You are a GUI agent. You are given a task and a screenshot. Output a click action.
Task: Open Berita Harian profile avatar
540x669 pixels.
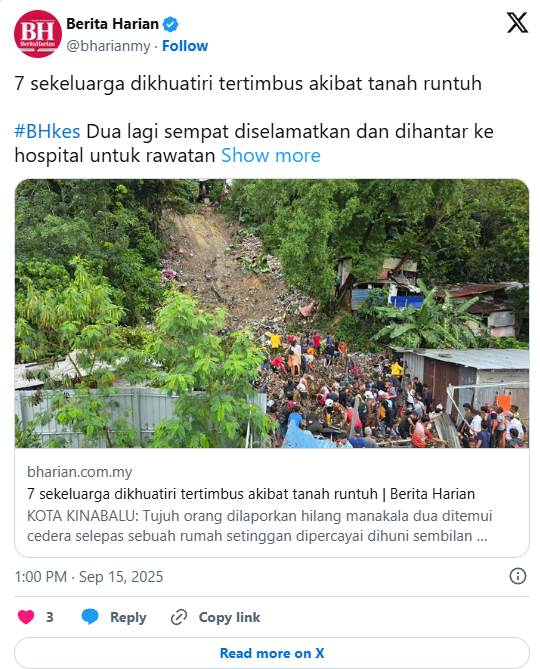(x=38, y=34)
